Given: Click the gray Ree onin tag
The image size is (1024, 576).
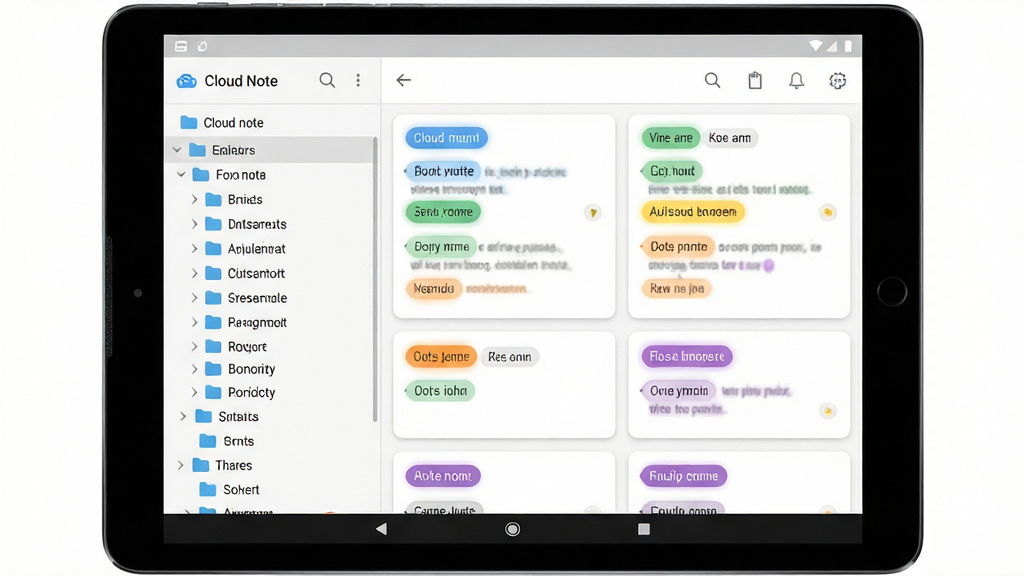Looking at the screenshot, I should 509,357.
